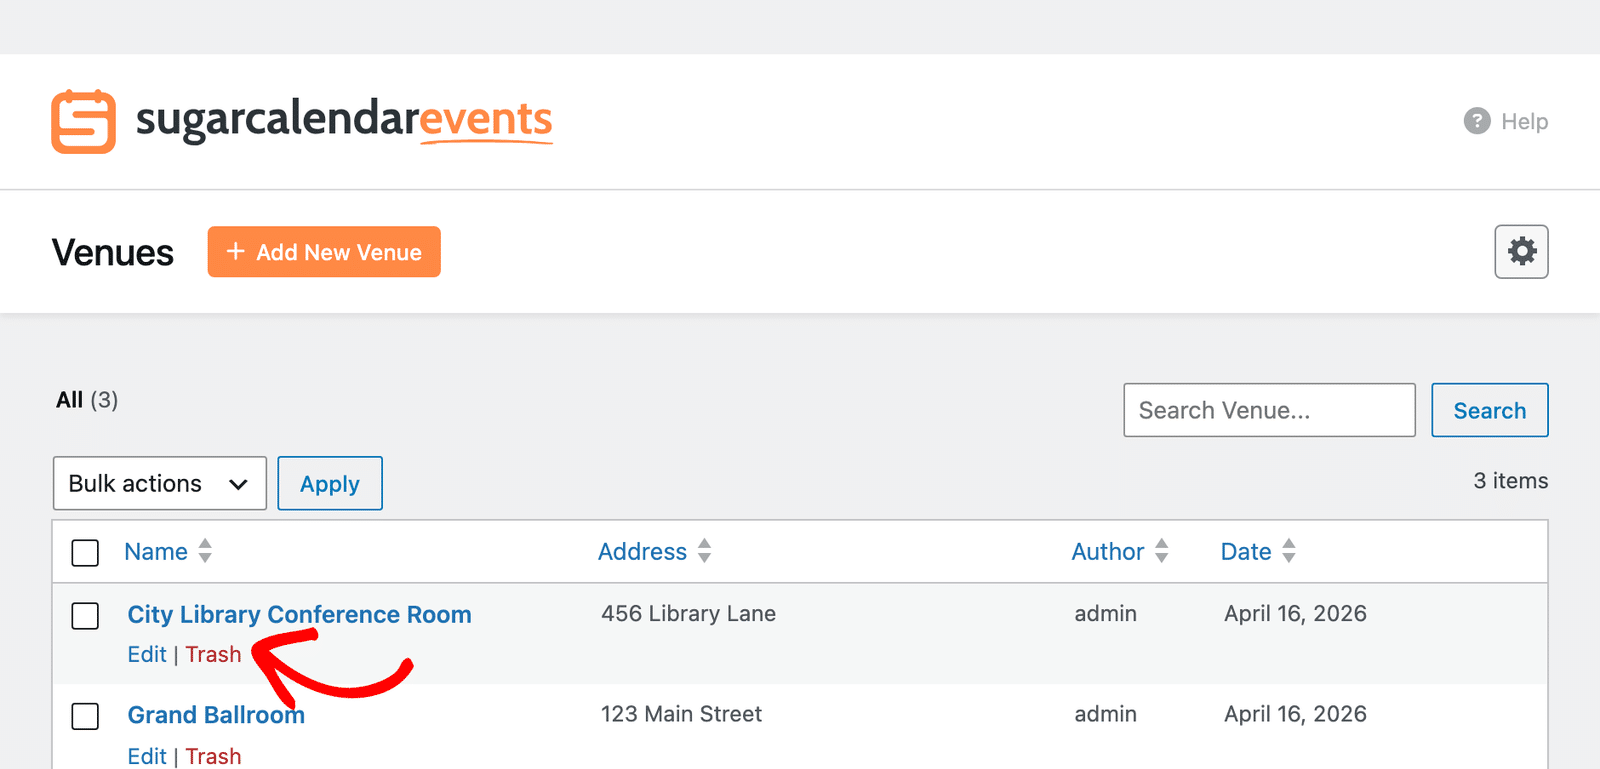Click the Venues page heading
This screenshot has width=1600, height=769.
[x=113, y=252]
